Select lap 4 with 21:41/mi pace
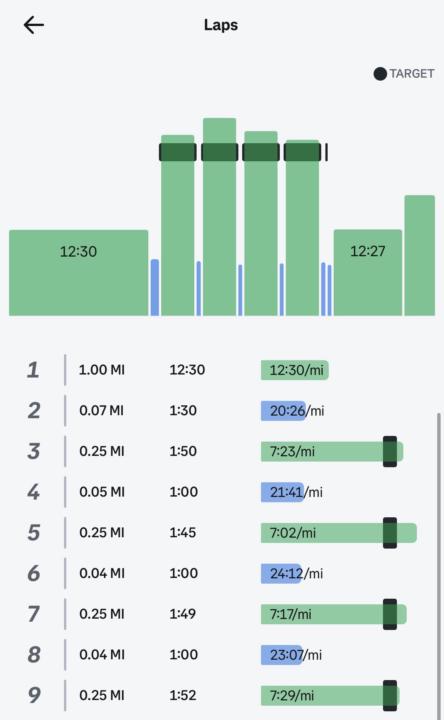Image resolution: width=444 pixels, height=720 pixels. 222,492
